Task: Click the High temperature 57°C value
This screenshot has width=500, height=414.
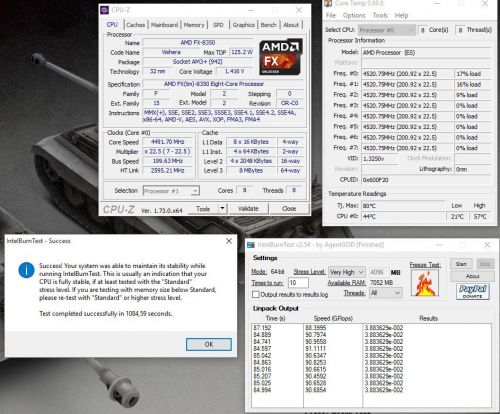Action: [480, 216]
